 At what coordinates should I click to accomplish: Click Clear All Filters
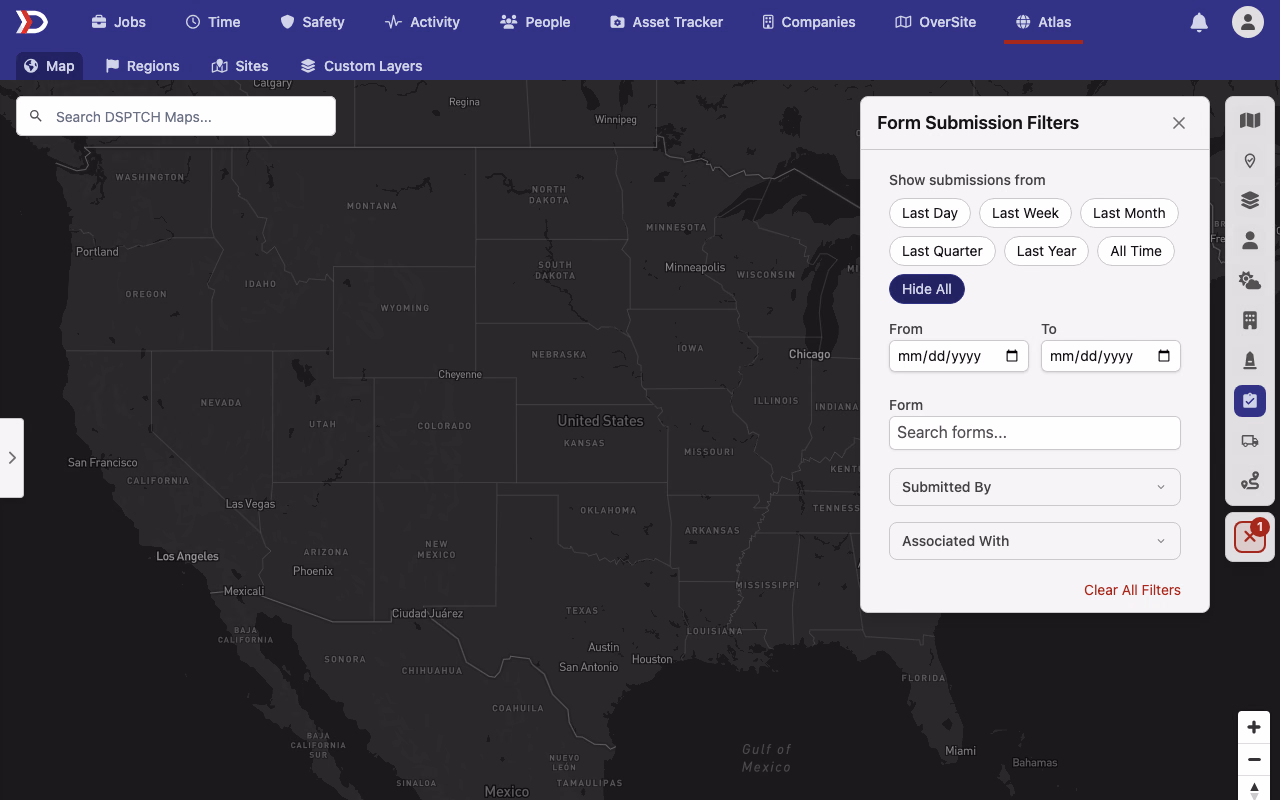(x=1132, y=590)
